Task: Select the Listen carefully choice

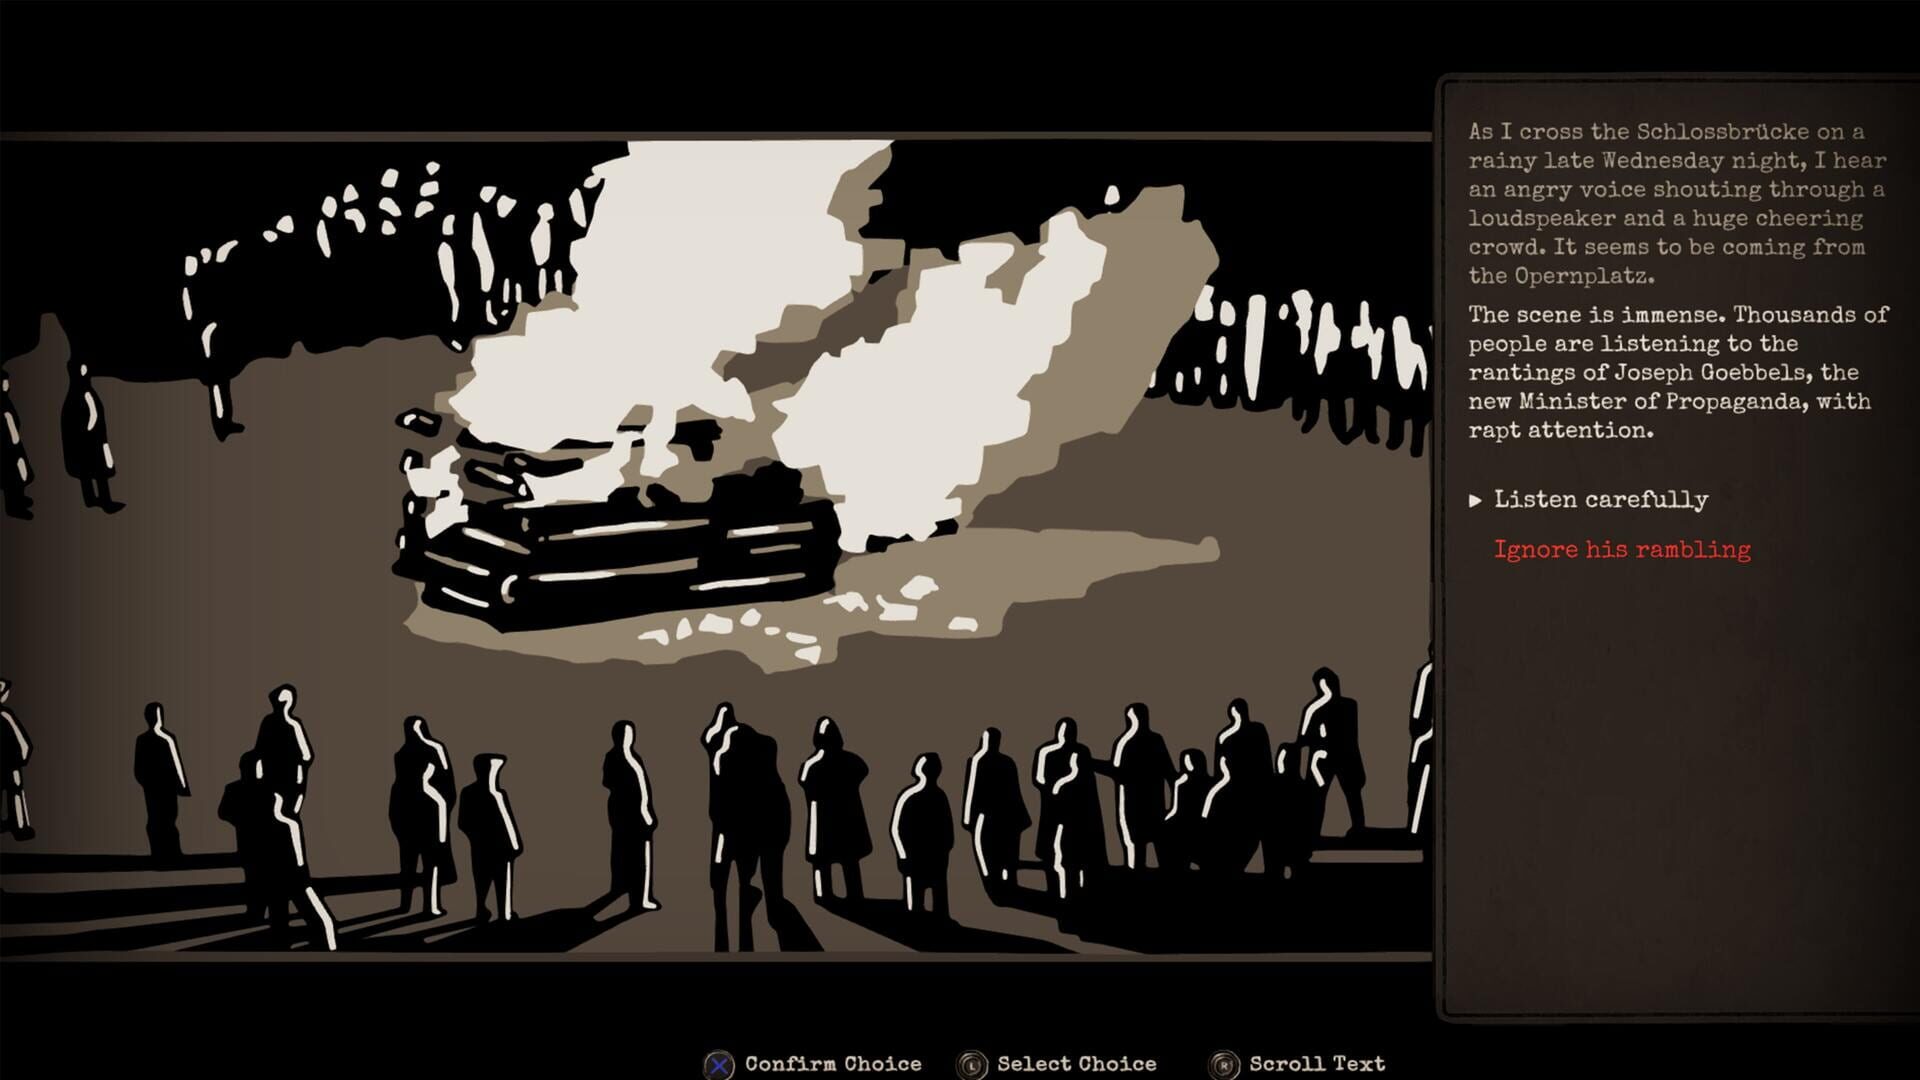Action: [1600, 500]
